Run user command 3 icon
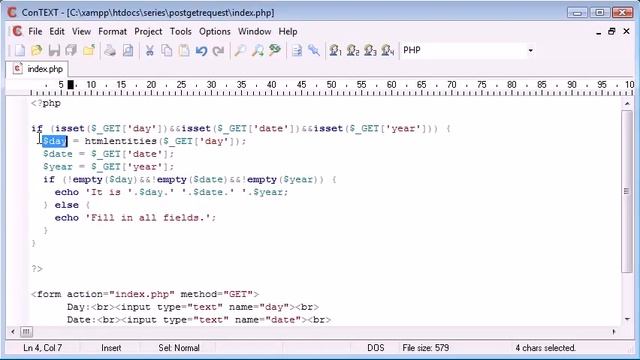Image resolution: width=640 pixels, height=360 pixels. click(x=370, y=51)
